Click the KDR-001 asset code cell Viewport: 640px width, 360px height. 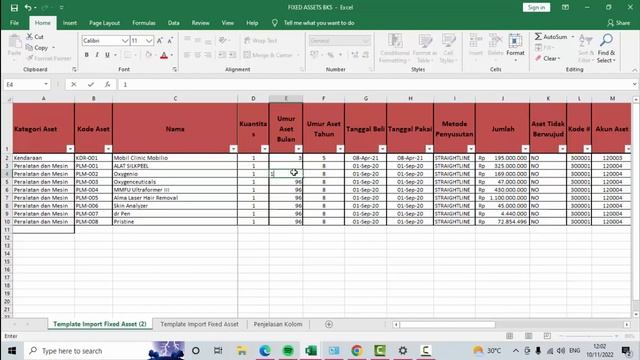point(93,158)
